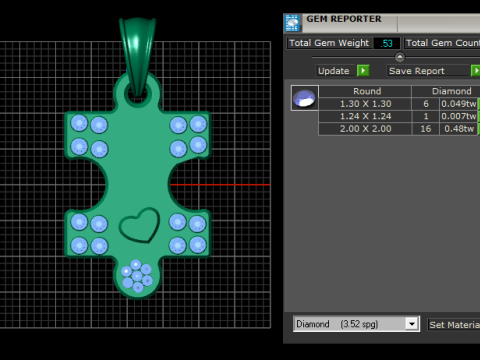The image size is (480, 360).
Task: Click the center gem of the bottom cluster
Action: pyautogui.click(x=137, y=276)
